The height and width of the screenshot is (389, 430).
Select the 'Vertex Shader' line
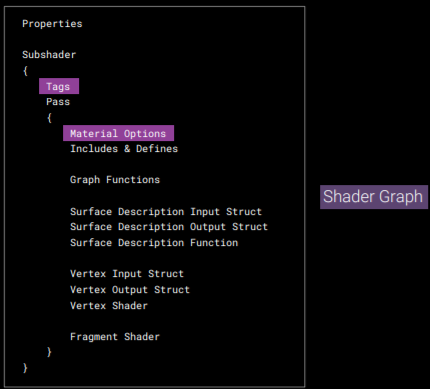pos(109,306)
